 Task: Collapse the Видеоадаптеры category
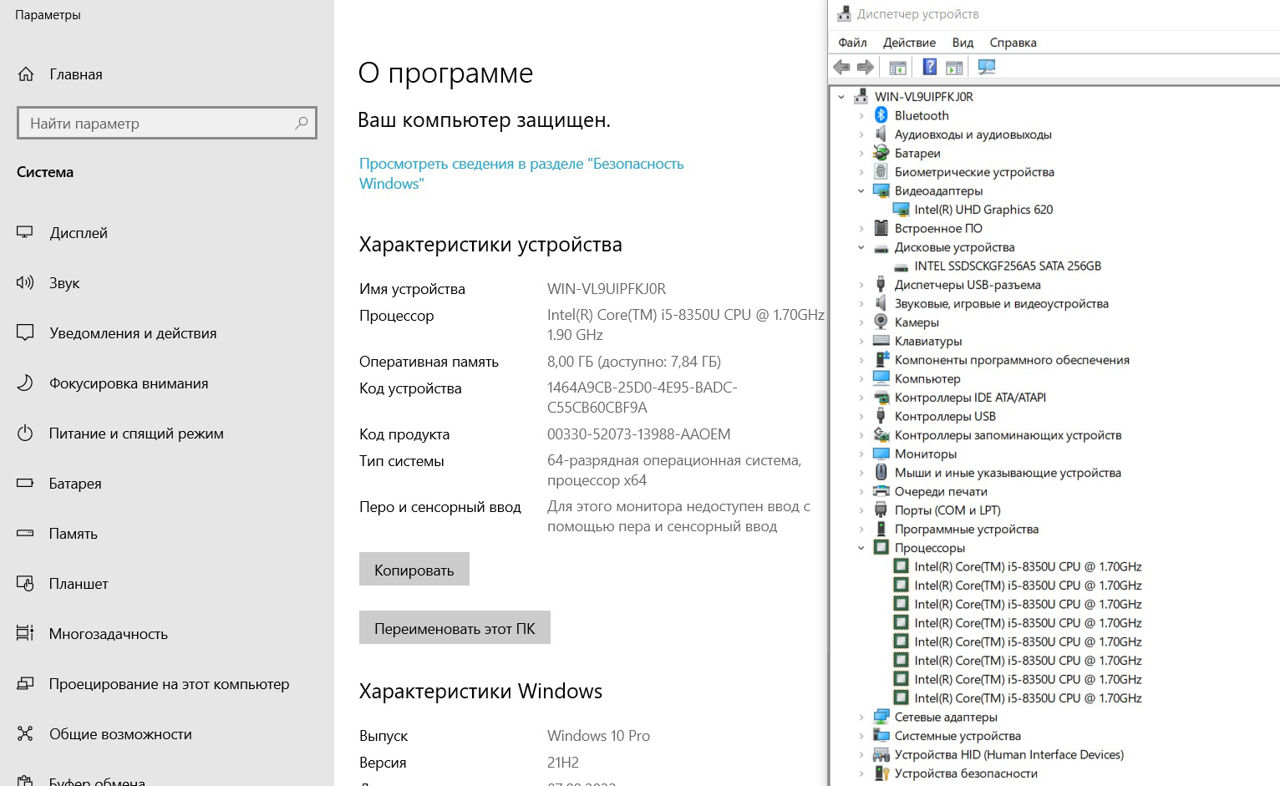[861, 191]
